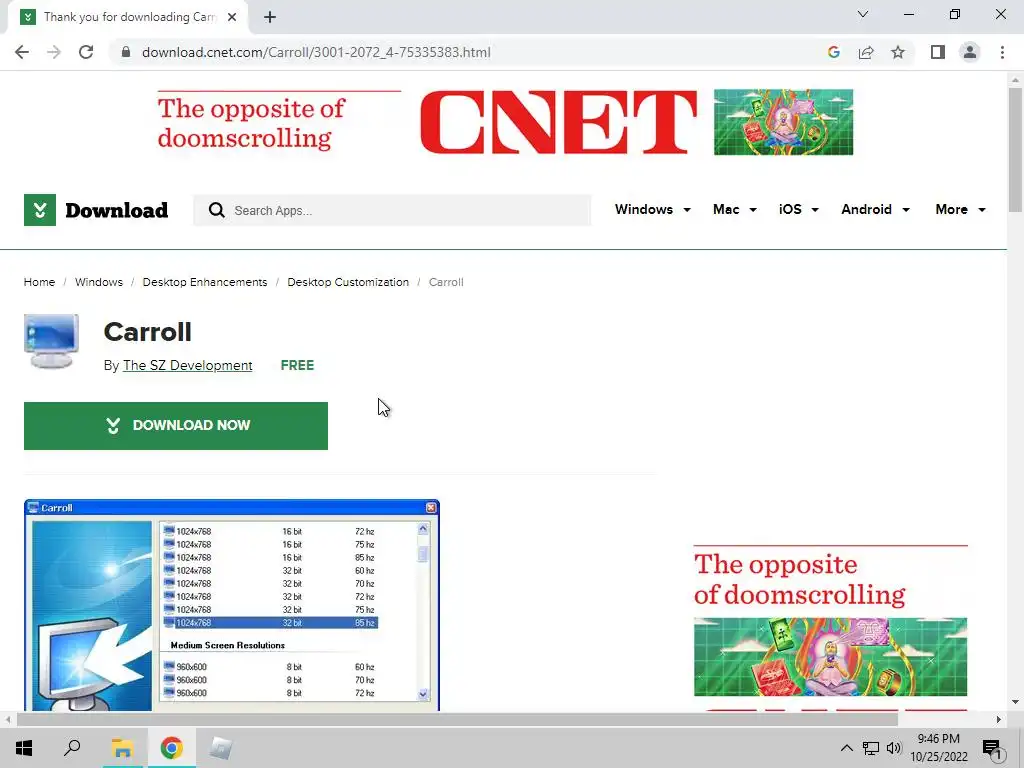The height and width of the screenshot is (768, 1024).
Task: Expand the Android menu
Action: click(875, 210)
